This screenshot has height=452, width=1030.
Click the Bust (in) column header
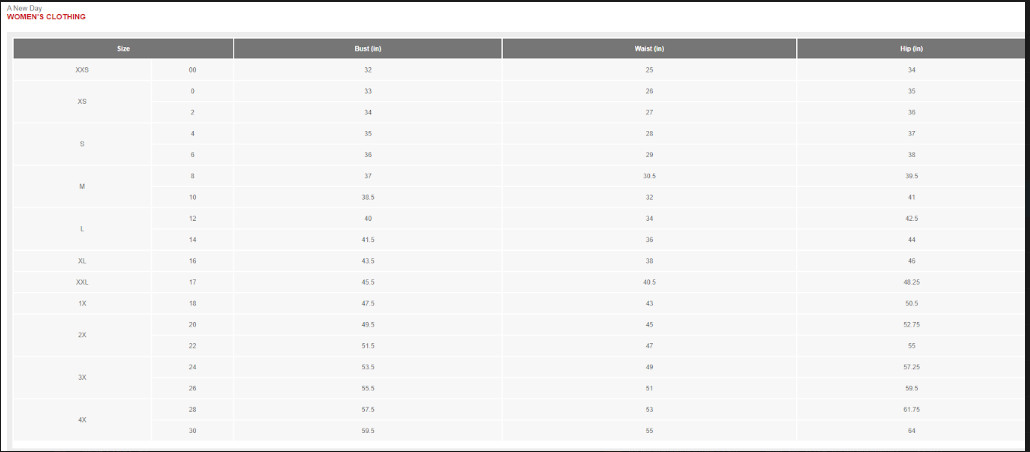pos(368,49)
